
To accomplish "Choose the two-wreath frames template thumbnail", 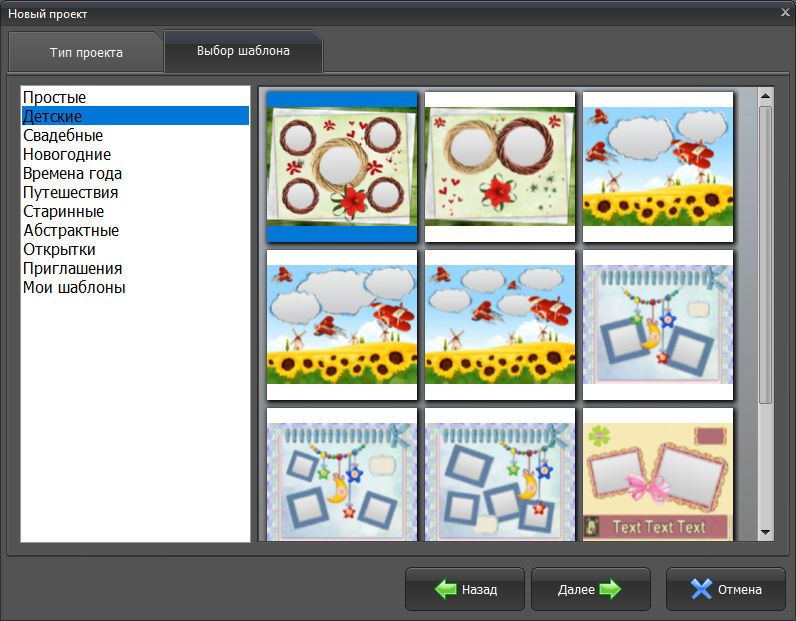I will click(500, 167).
